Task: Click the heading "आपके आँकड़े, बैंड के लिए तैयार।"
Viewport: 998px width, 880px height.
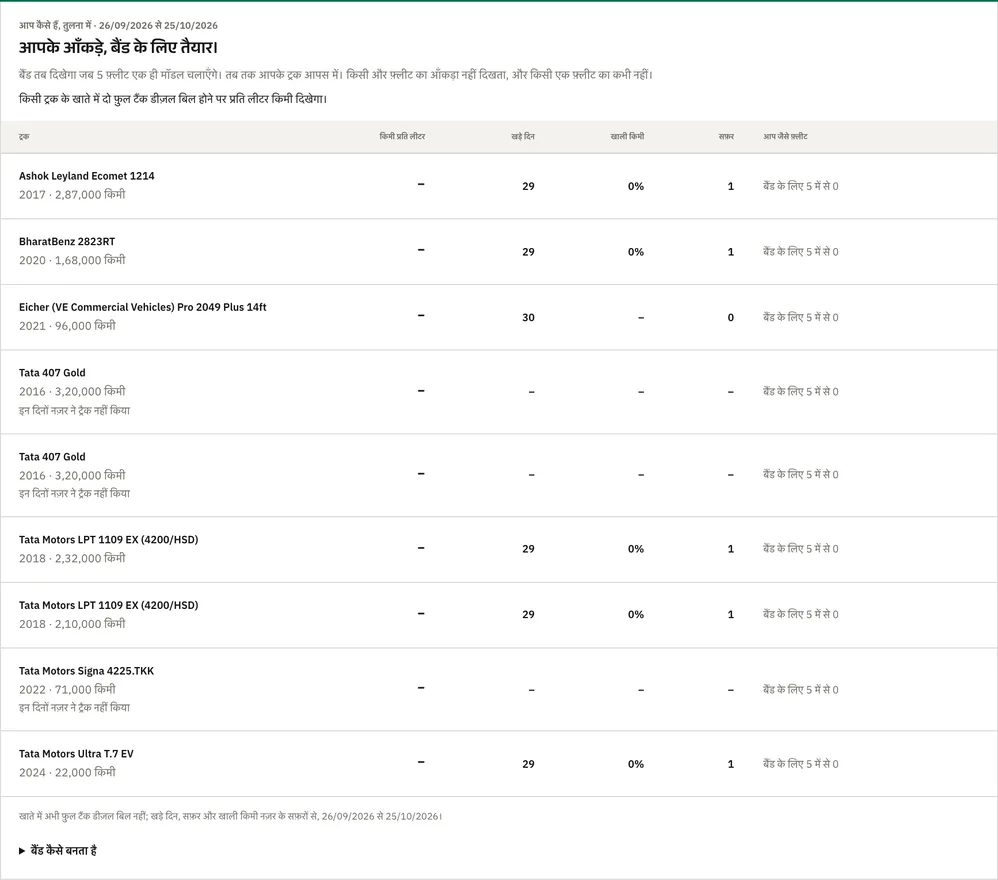Action: click(118, 47)
